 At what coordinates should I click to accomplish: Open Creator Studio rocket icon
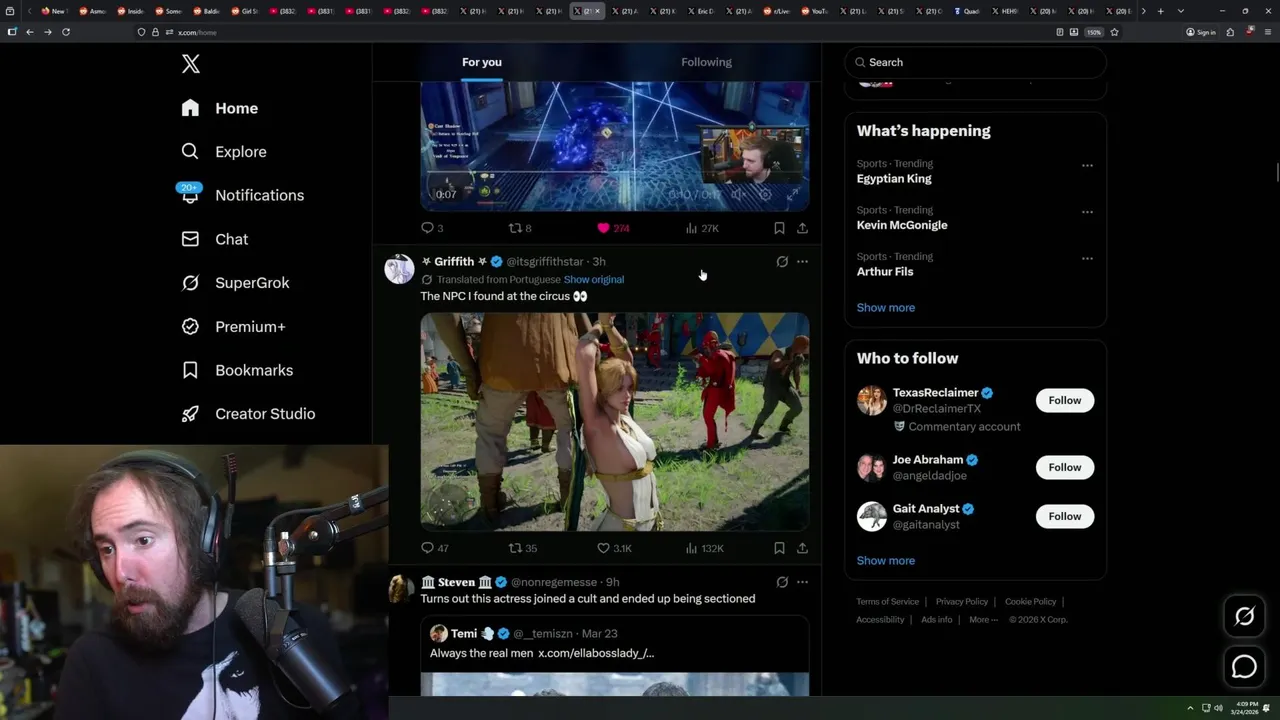pyautogui.click(x=190, y=414)
